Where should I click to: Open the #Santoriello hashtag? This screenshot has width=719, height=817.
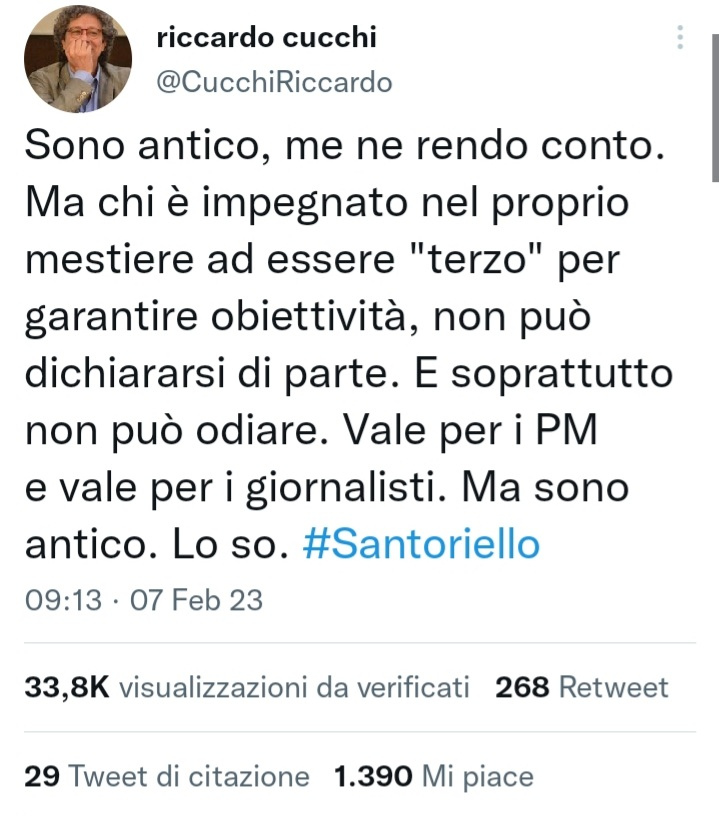click(x=421, y=544)
